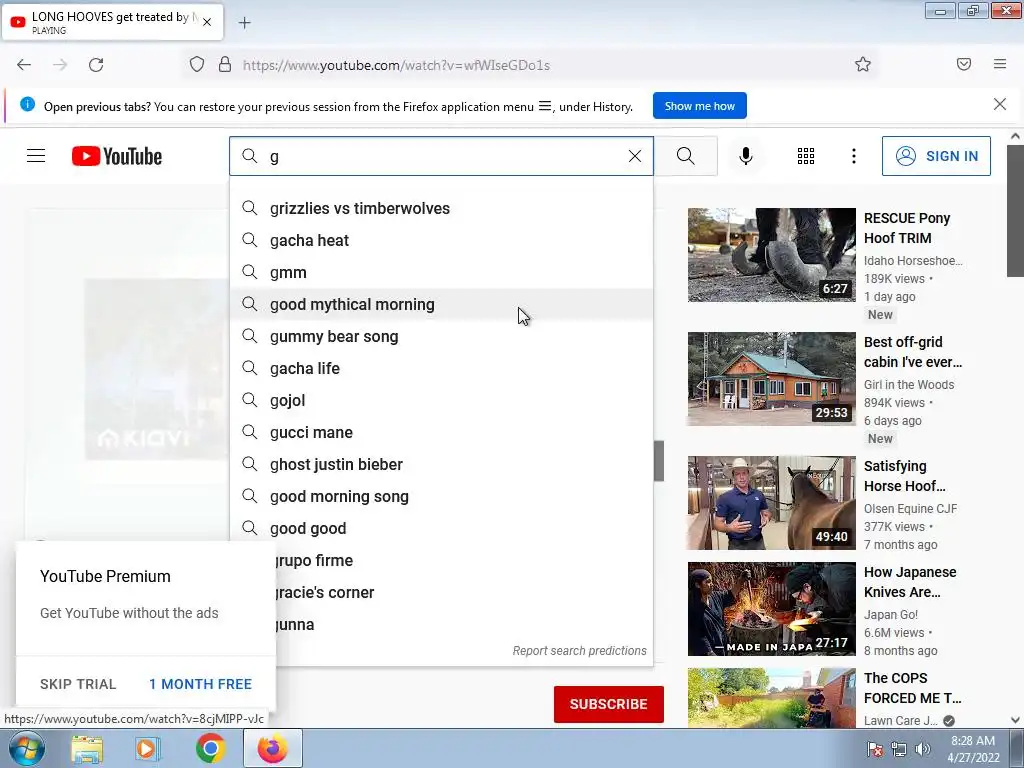Viewport: 1024px width, 768px height.
Task: Open Windows Media Player taskbar icon
Action: click(148, 748)
